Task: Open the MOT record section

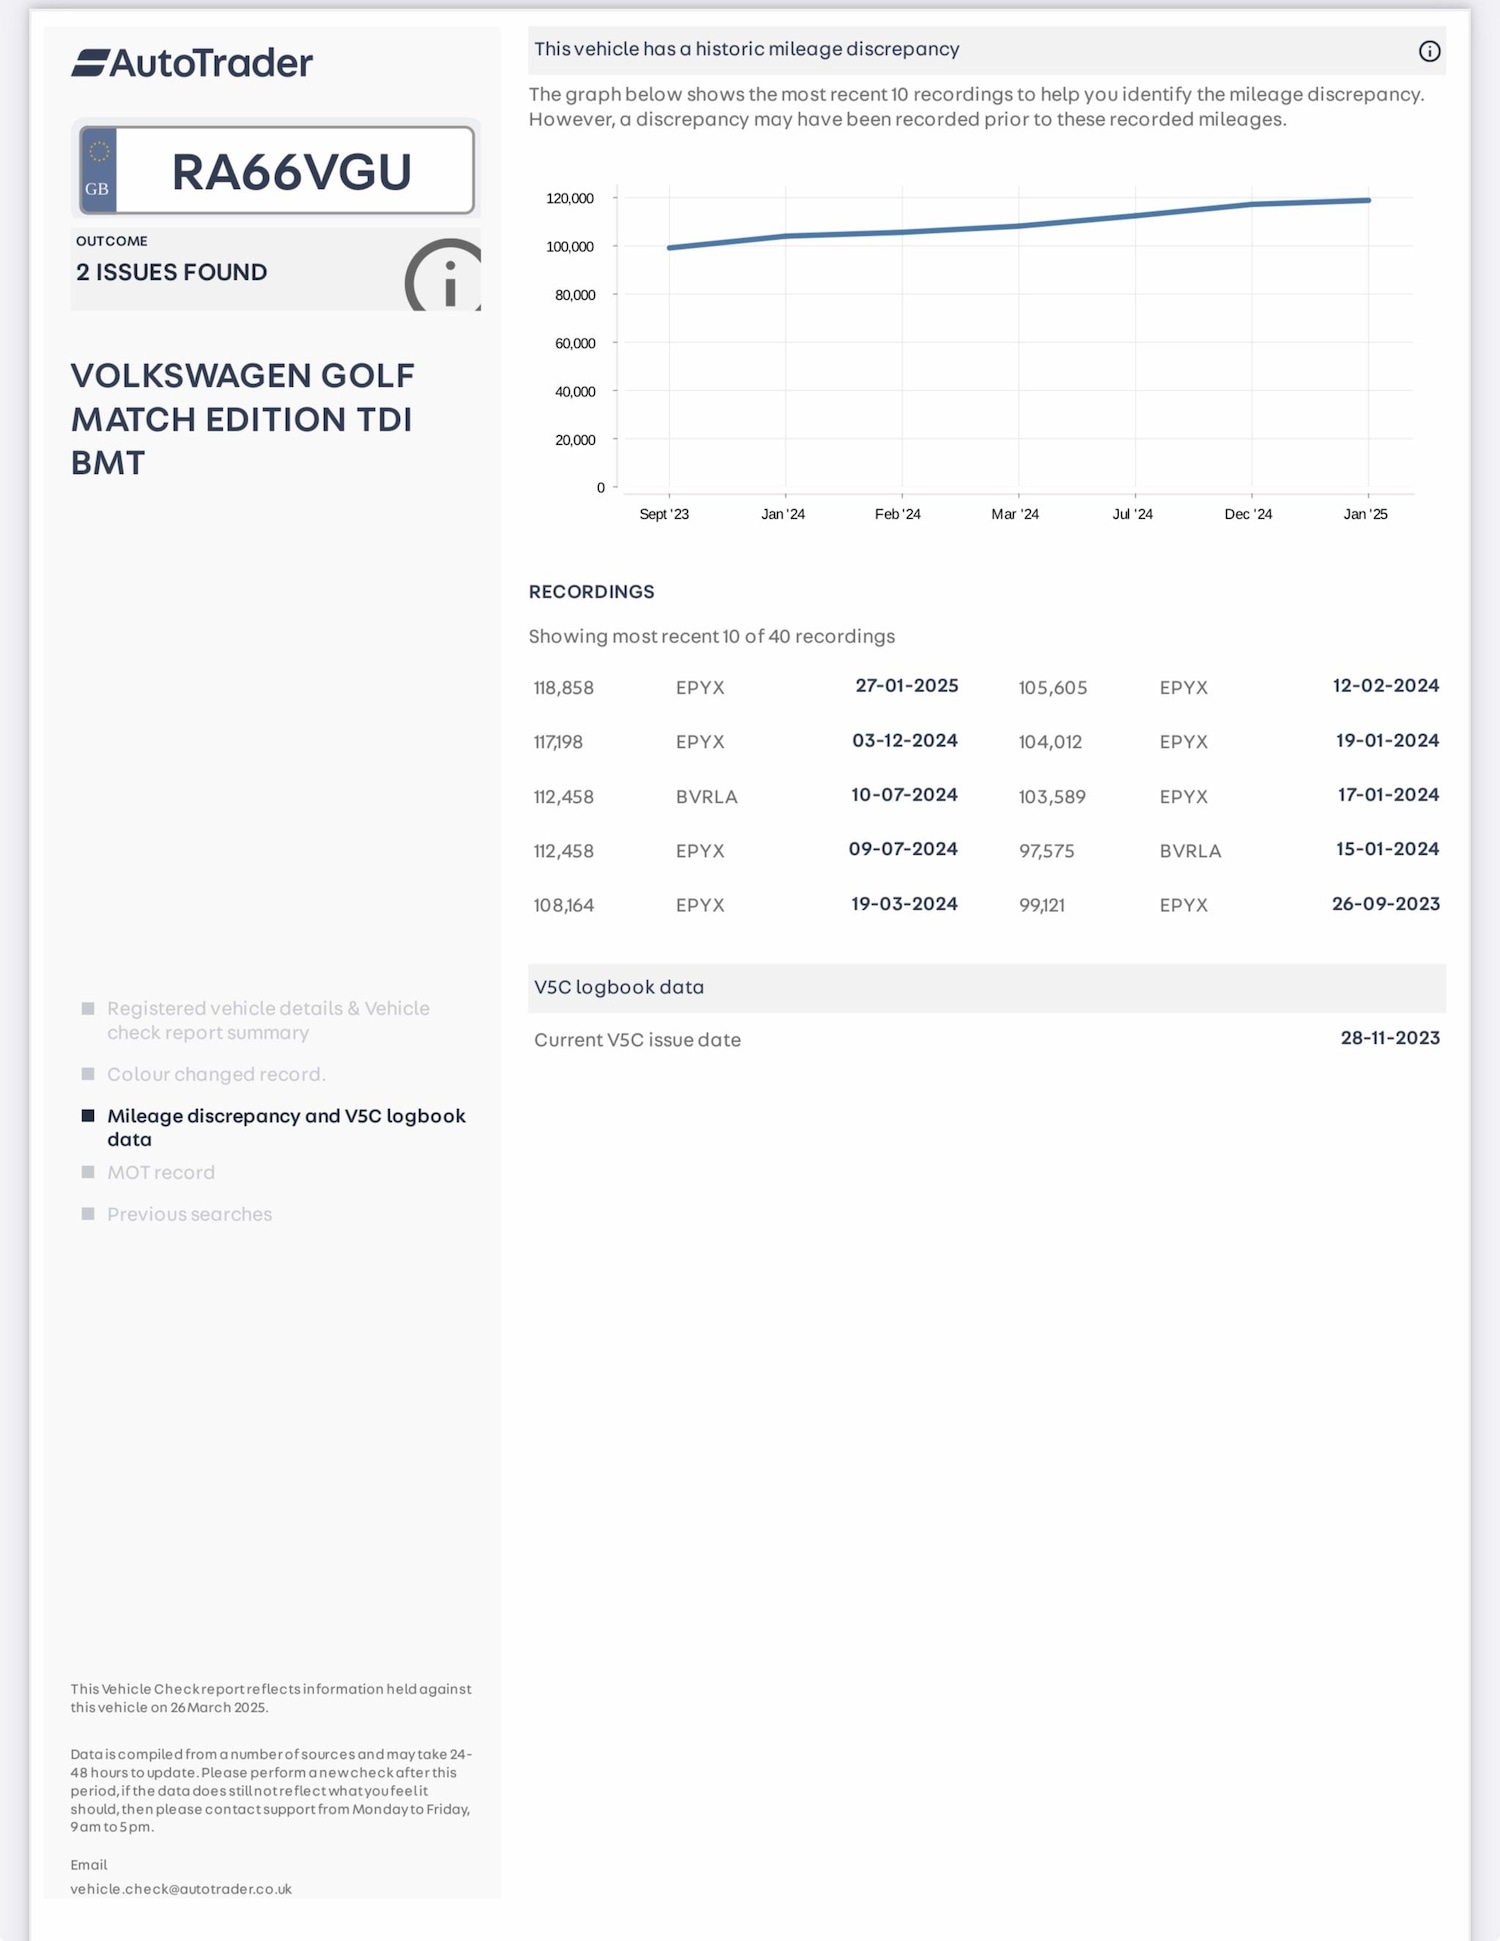Action: click(x=161, y=1172)
